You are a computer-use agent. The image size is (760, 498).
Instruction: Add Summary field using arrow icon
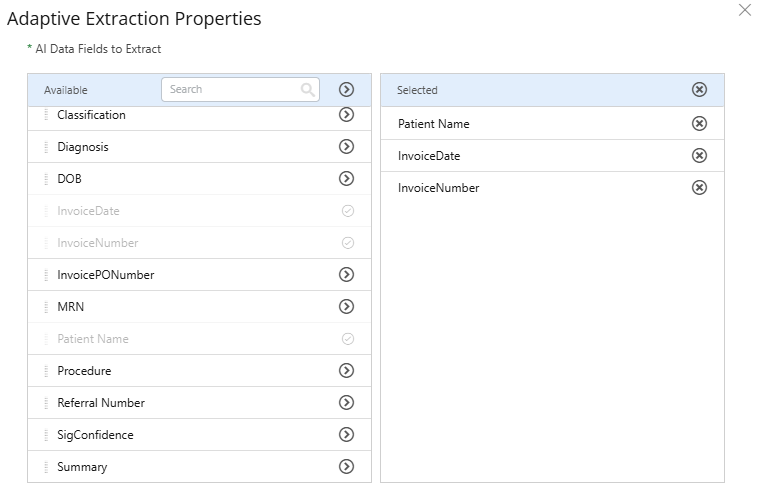(x=347, y=467)
